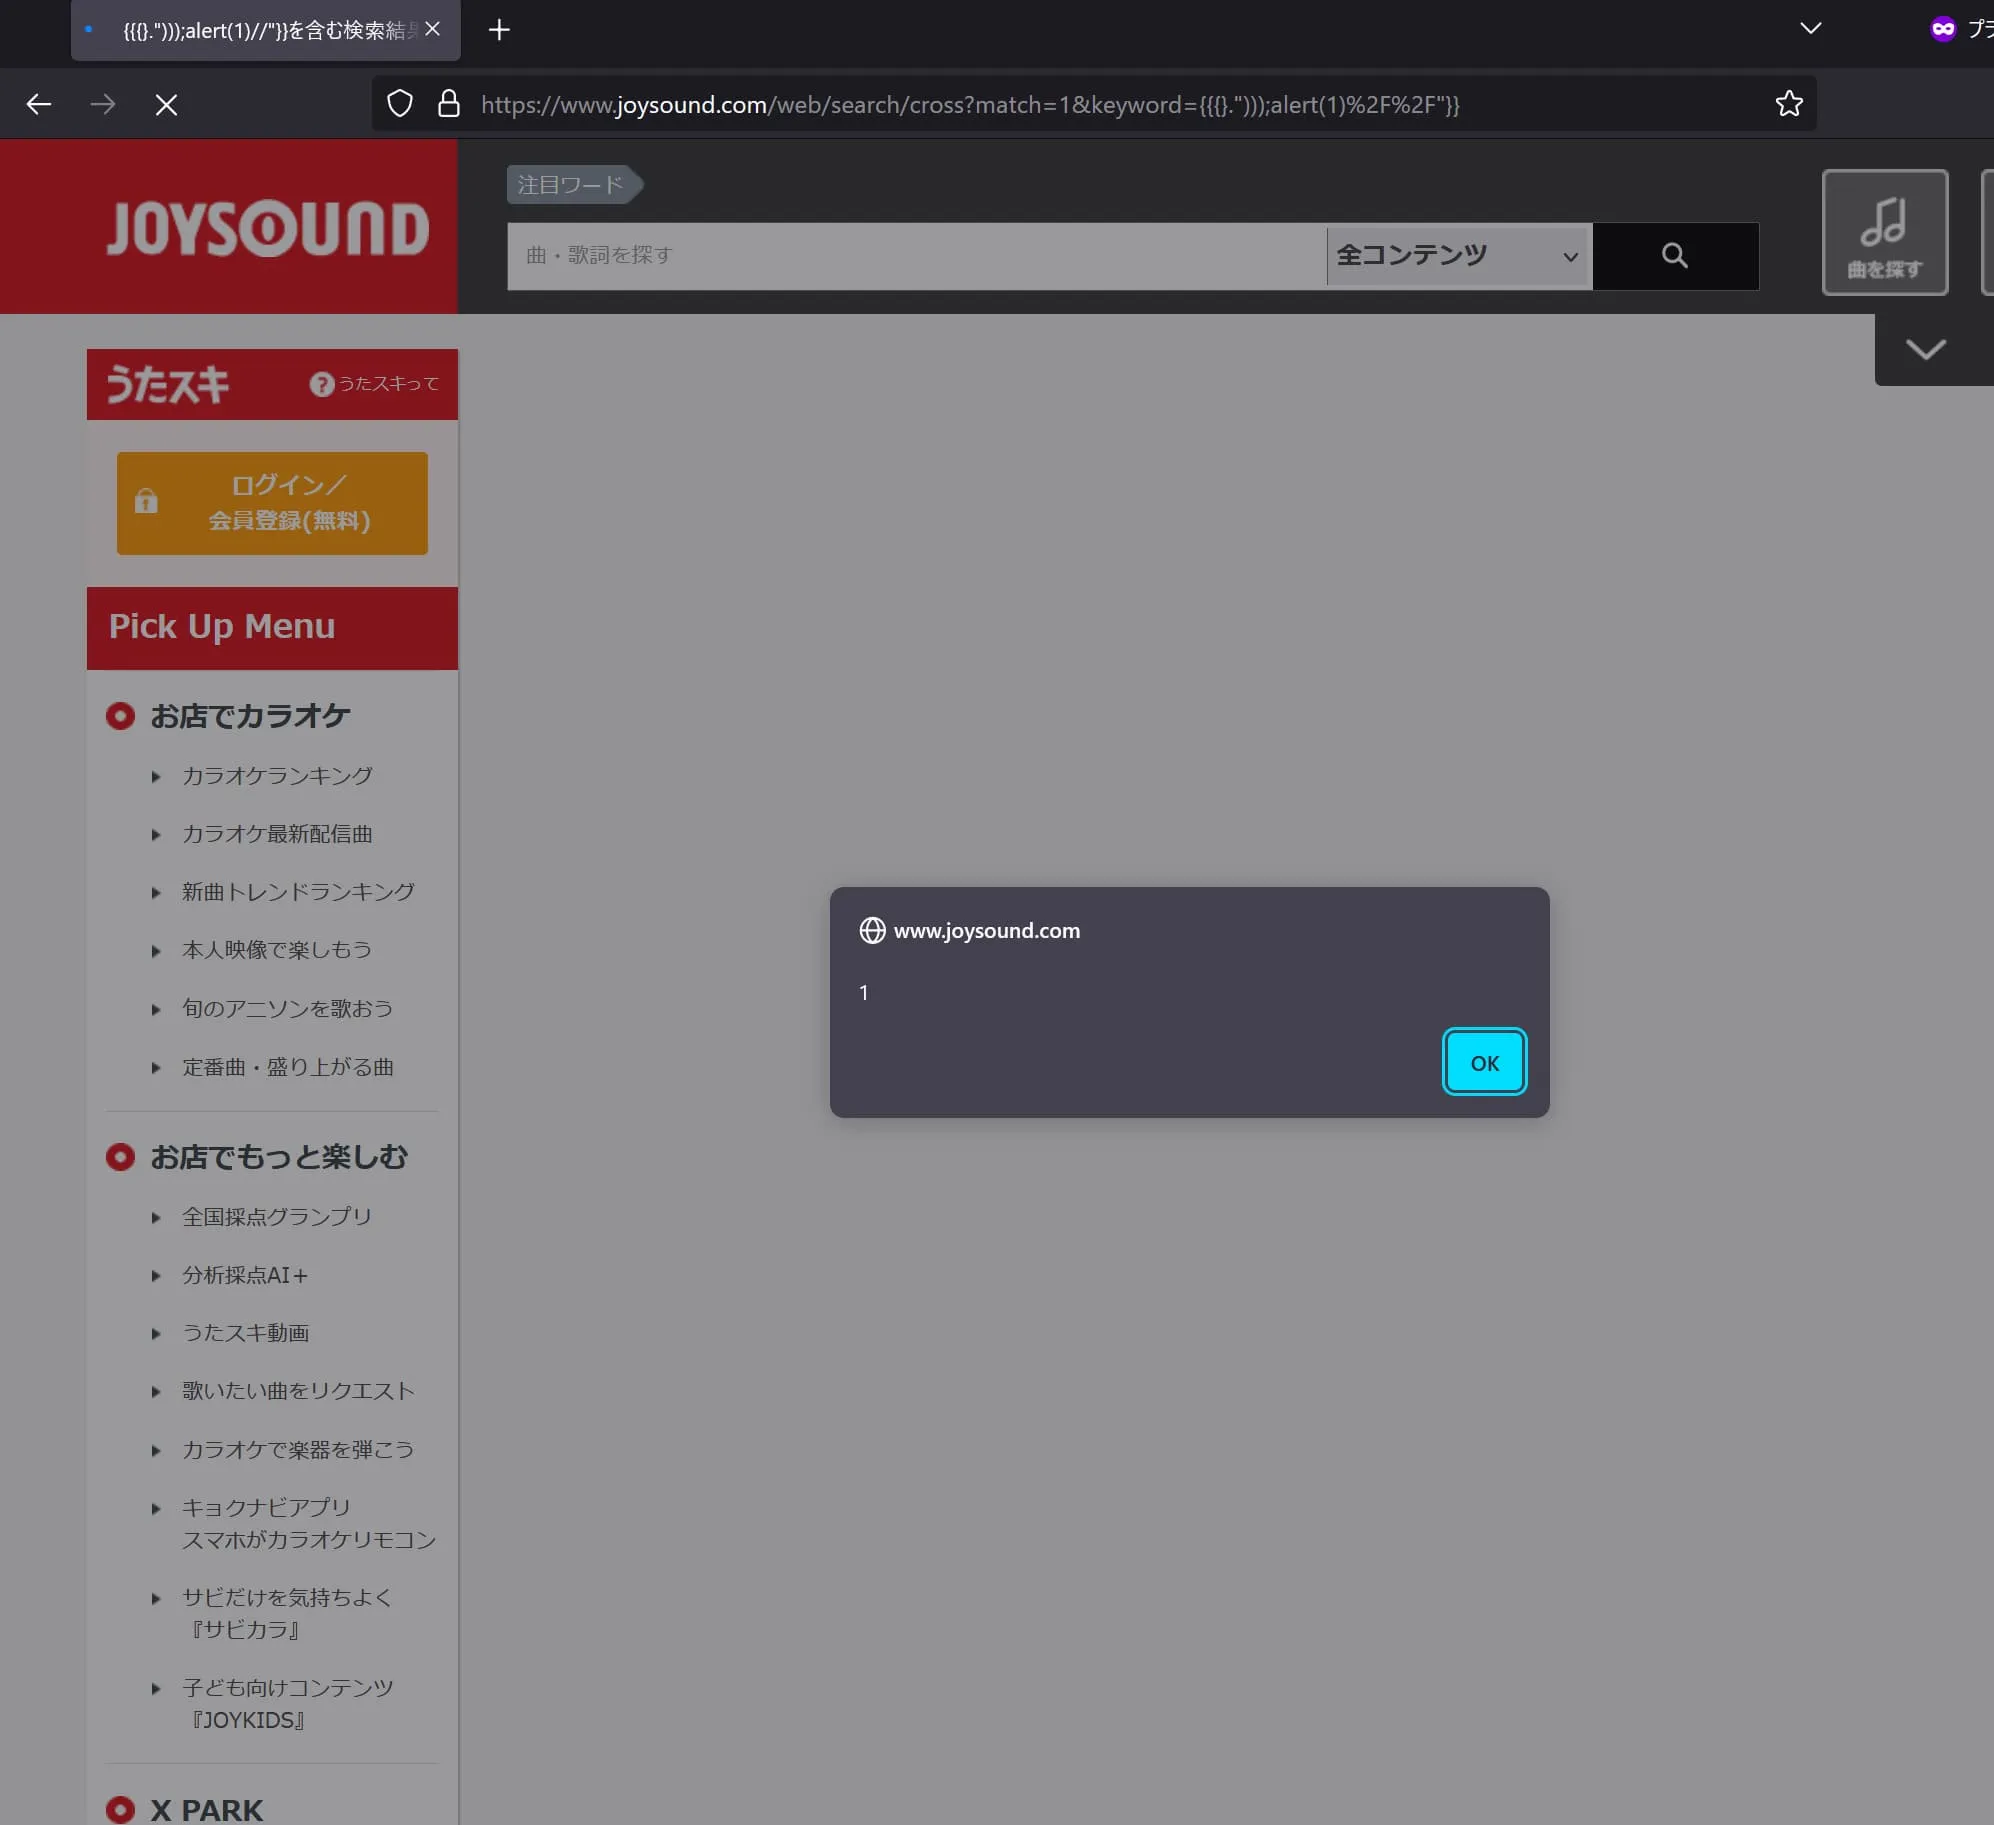
Task: Open the list all tabs chevron
Action: (x=1810, y=28)
